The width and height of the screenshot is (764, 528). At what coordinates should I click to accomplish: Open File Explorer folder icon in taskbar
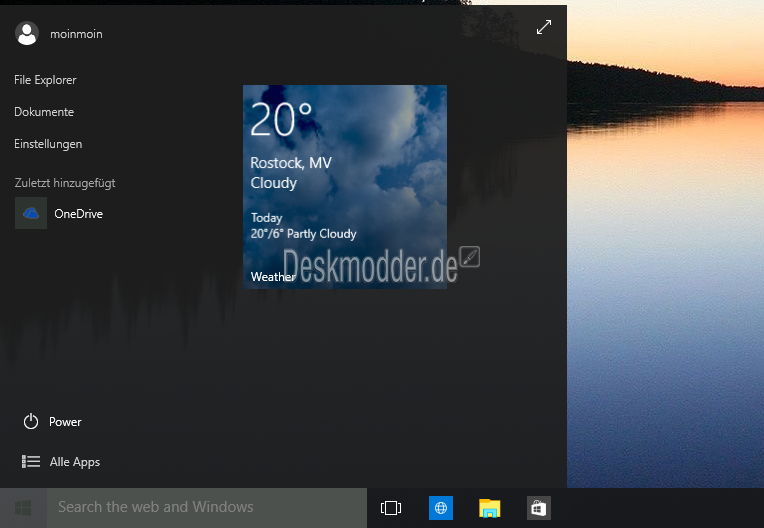490,508
